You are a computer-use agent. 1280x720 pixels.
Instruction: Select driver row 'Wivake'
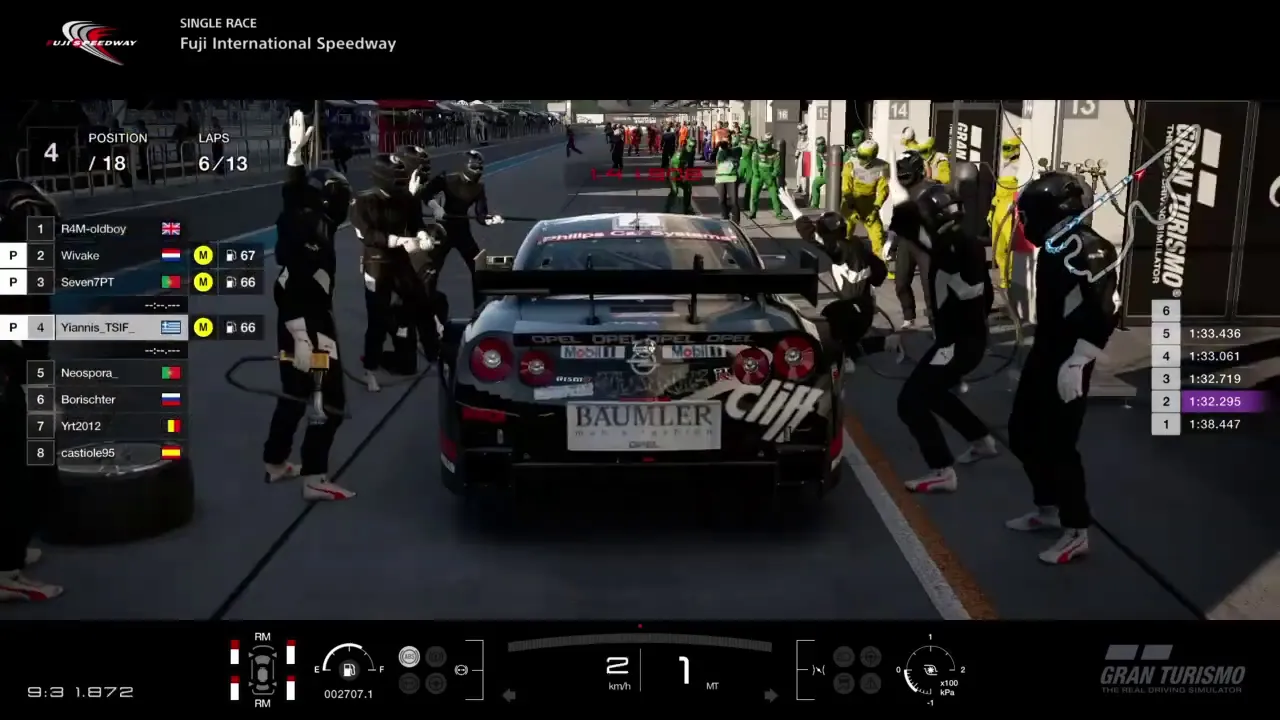(107, 256)
